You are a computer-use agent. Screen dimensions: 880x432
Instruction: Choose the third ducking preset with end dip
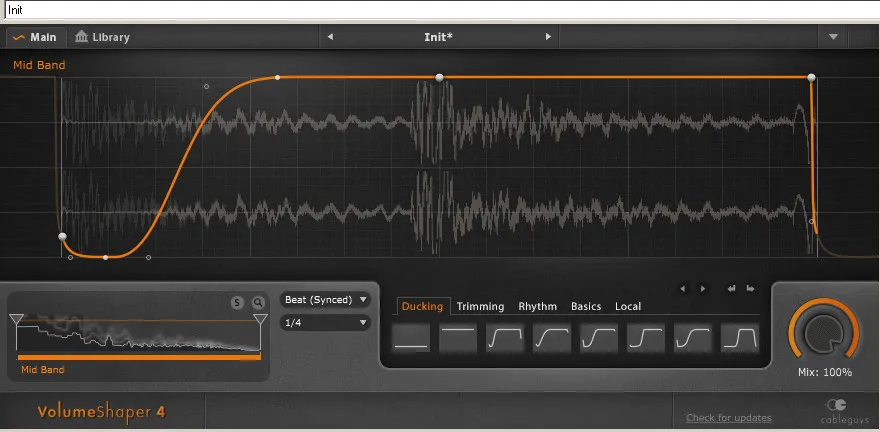tap(505, 338)
